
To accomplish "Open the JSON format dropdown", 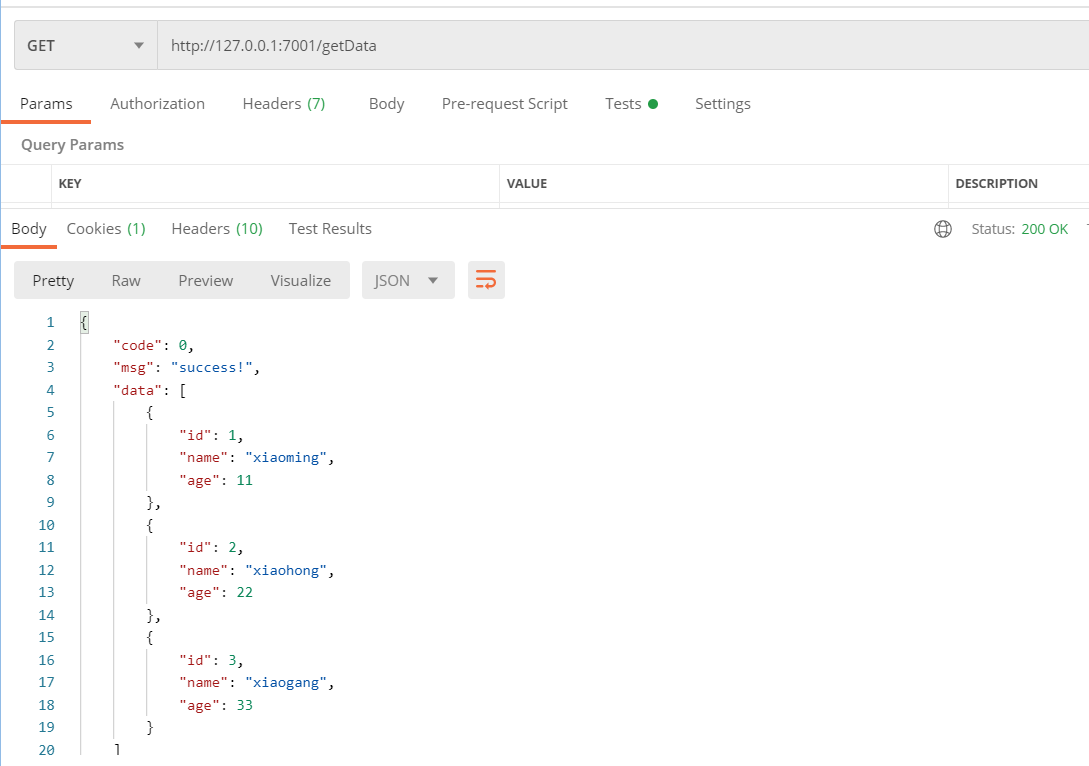I will click(407, 280).
